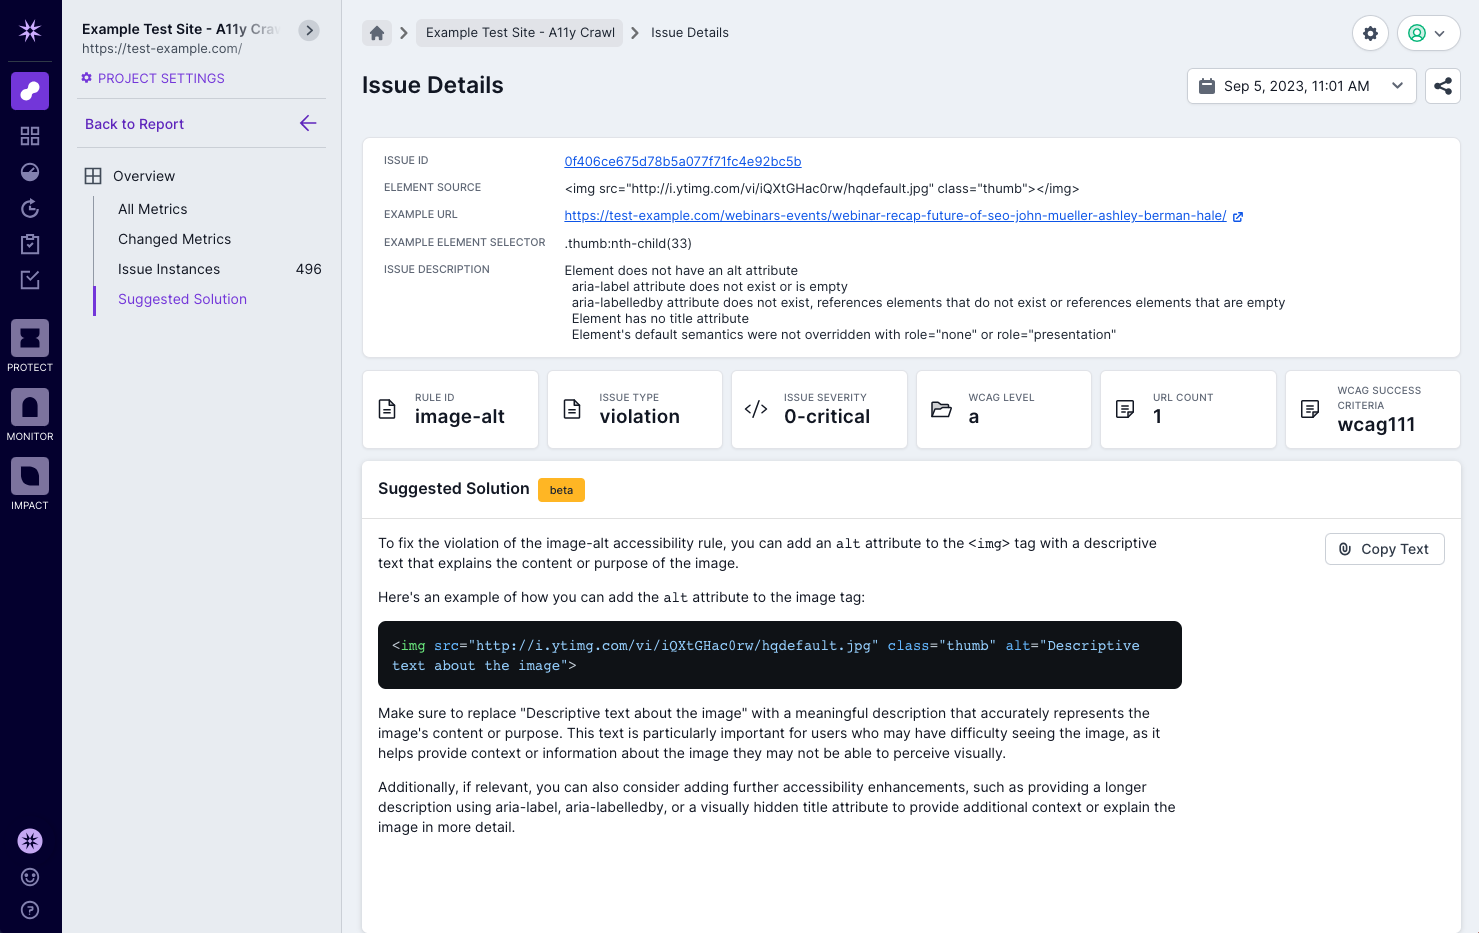The height and width of the screenshot is (933, 1479).
Task: Click Example Test Site breadcrumb
Action: [520, 33]
